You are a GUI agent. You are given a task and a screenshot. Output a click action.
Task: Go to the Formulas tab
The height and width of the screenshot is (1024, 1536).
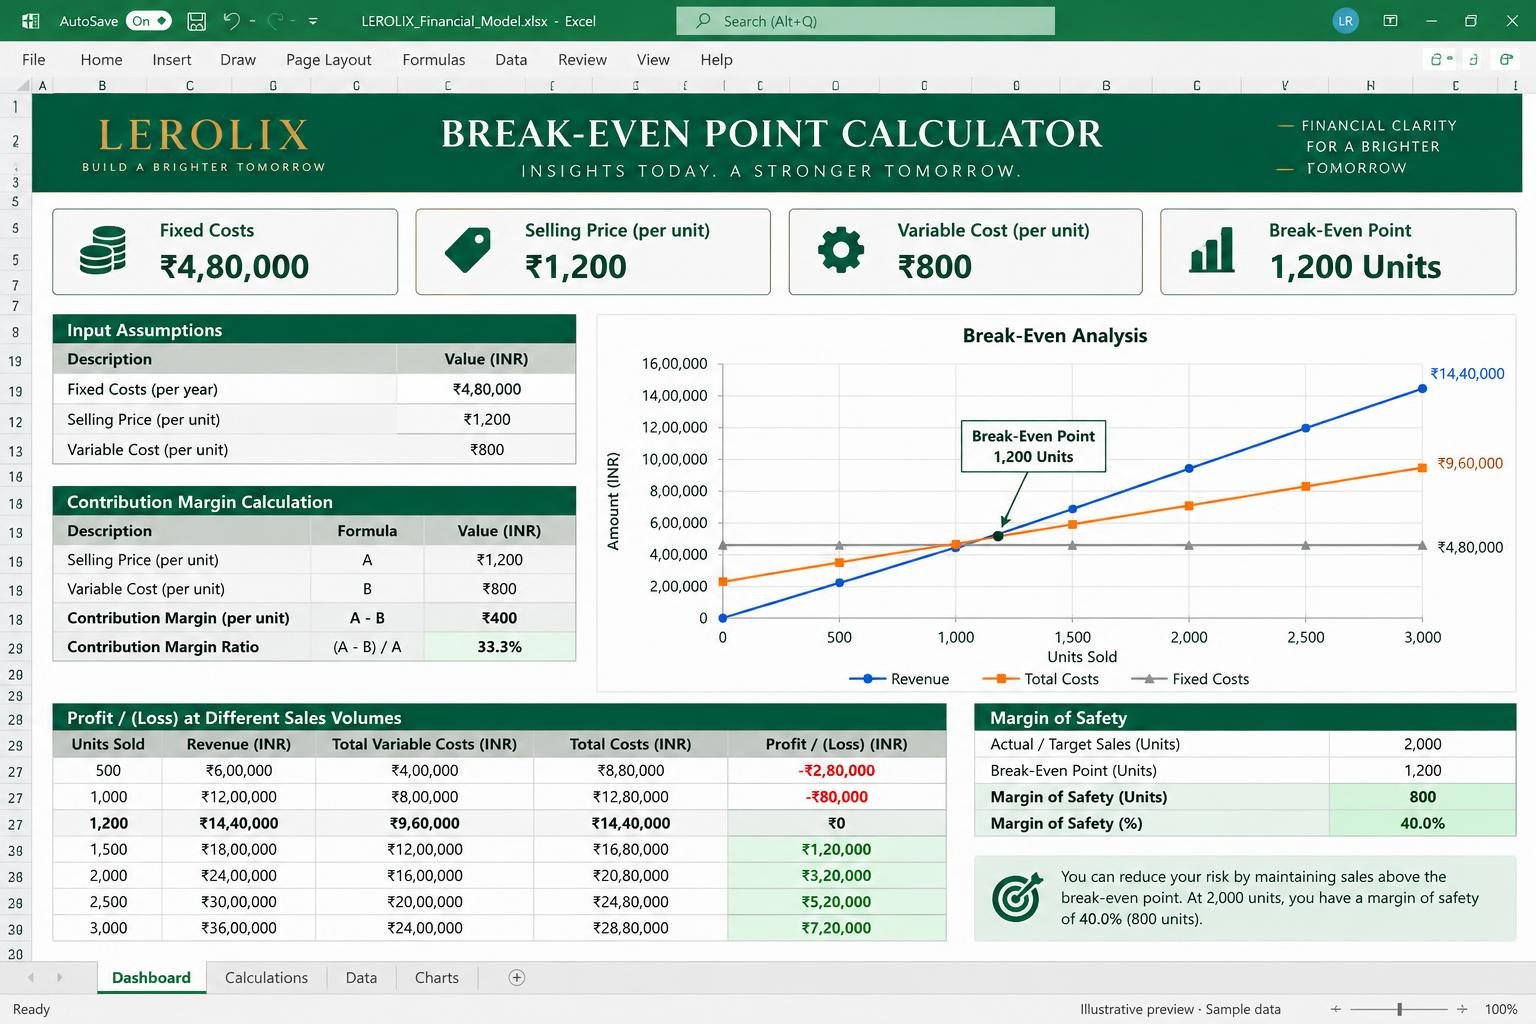click(x=434, y=60)
